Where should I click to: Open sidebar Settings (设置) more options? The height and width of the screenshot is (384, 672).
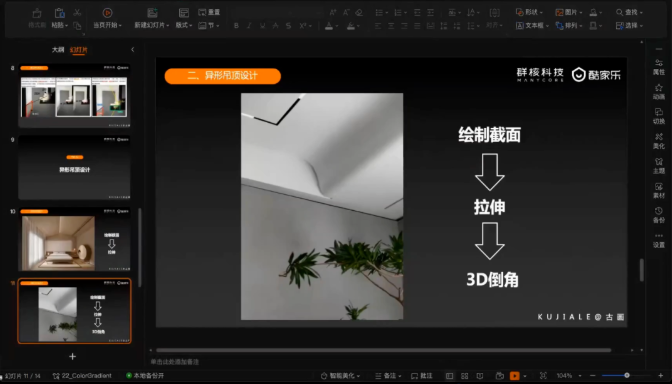pos(659,240)
